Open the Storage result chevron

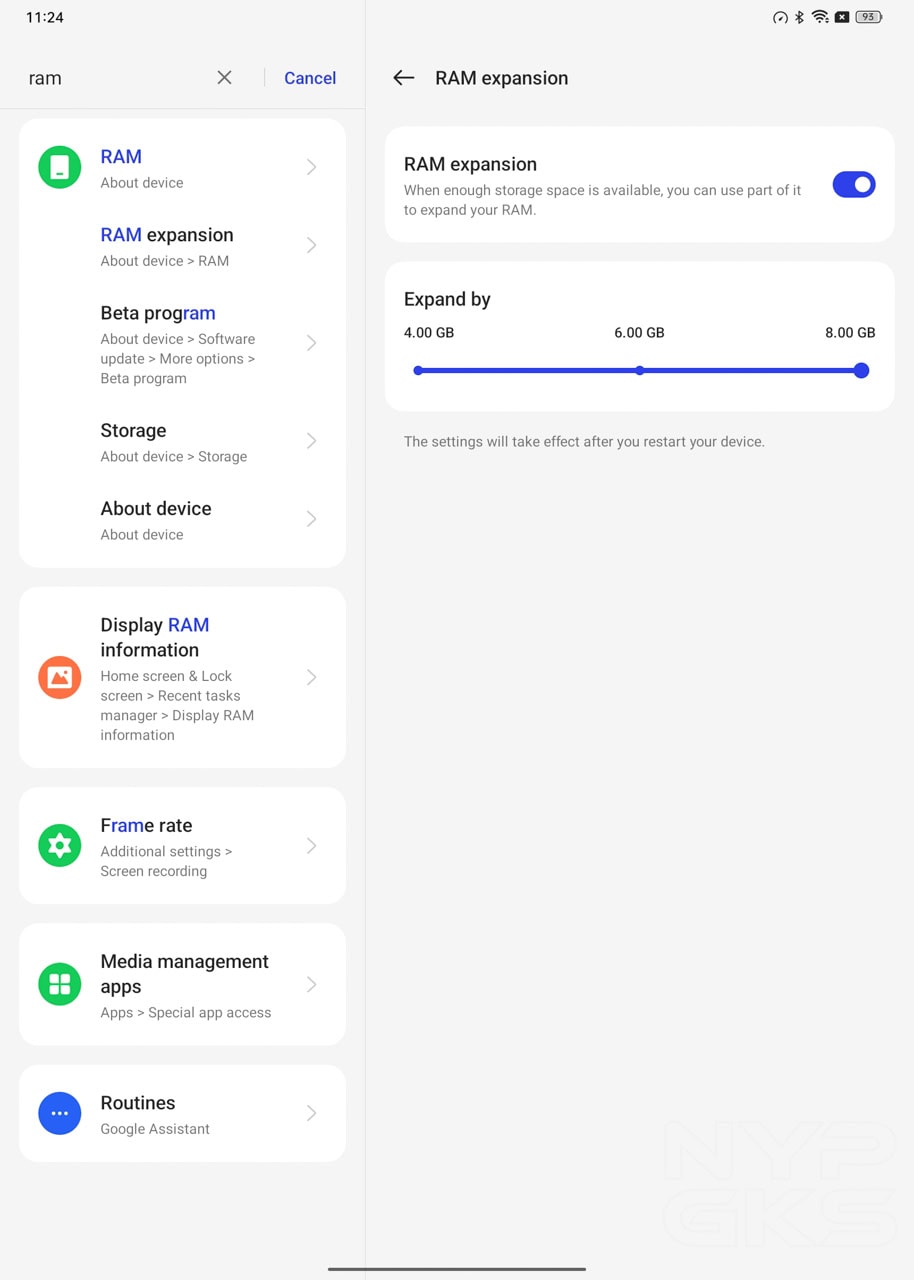[311, 441]
